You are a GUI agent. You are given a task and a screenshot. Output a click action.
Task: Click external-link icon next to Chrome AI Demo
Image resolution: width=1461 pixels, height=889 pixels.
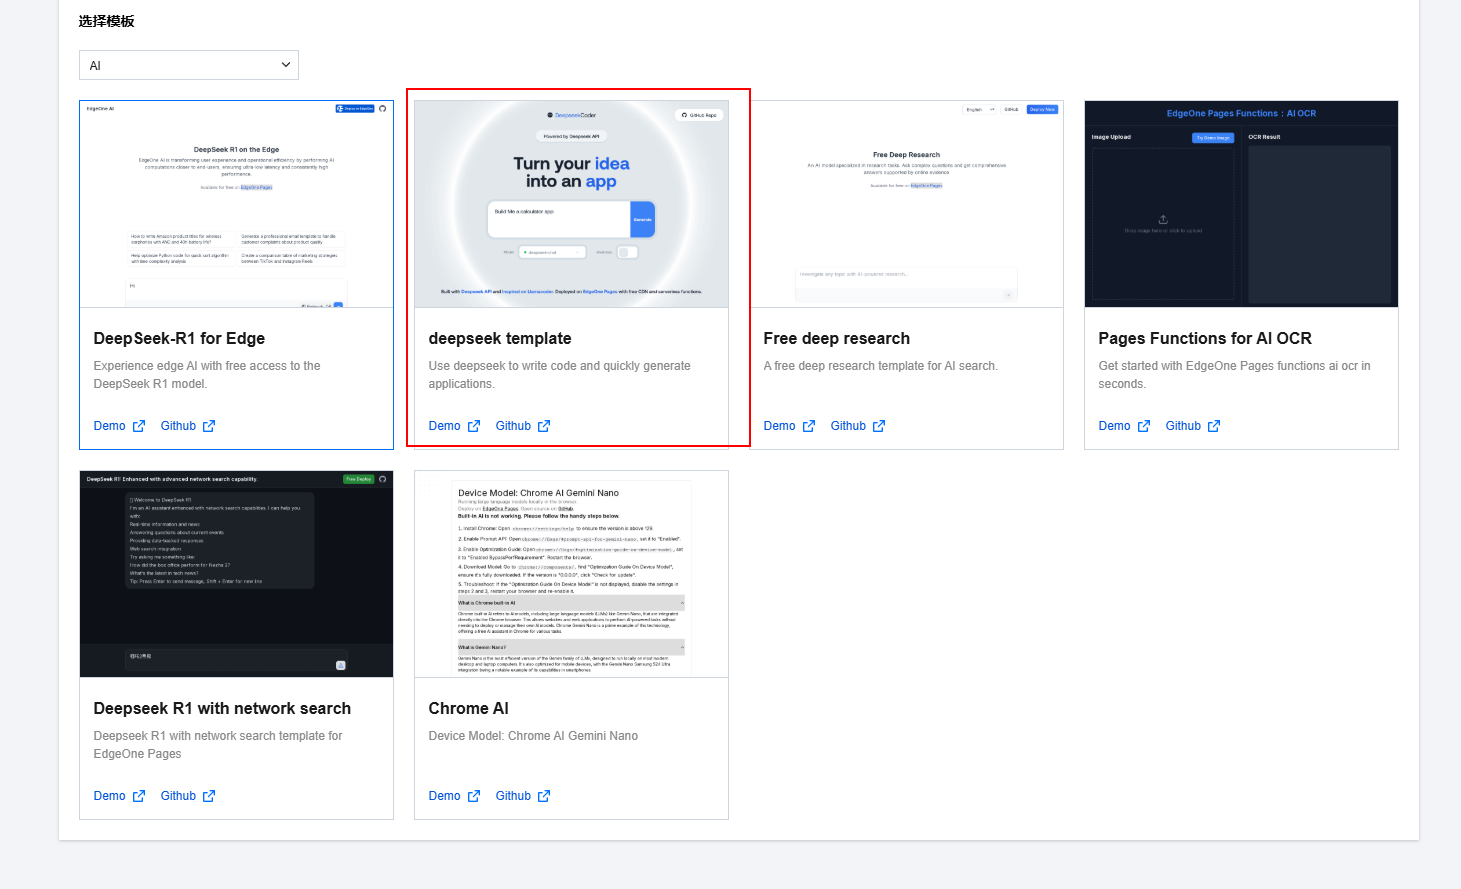474,796
